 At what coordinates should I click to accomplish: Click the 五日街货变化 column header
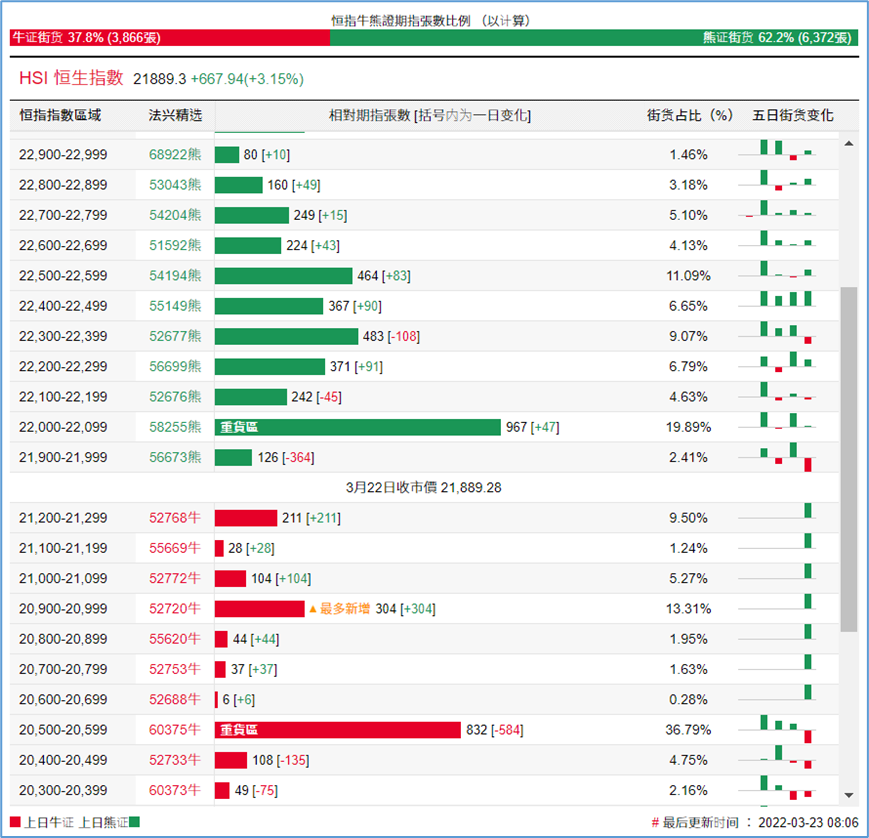pyautogui.click(x=792, y=116)
